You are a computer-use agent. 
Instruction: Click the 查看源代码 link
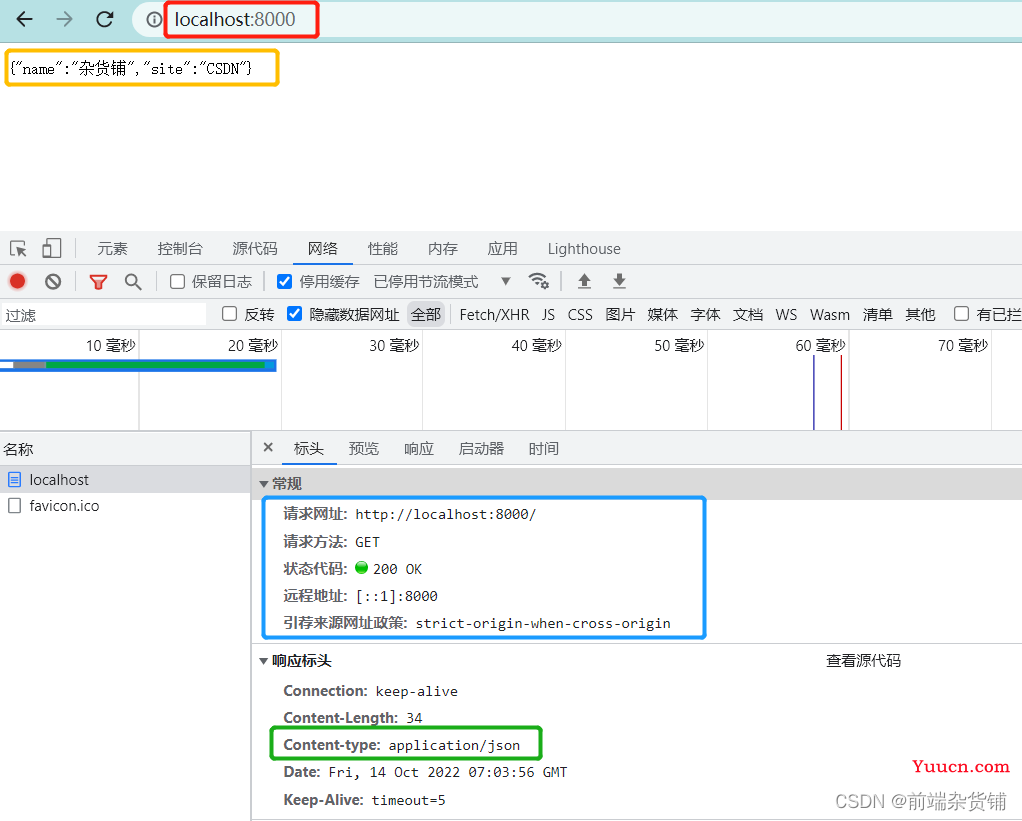[x=864, y=661]
